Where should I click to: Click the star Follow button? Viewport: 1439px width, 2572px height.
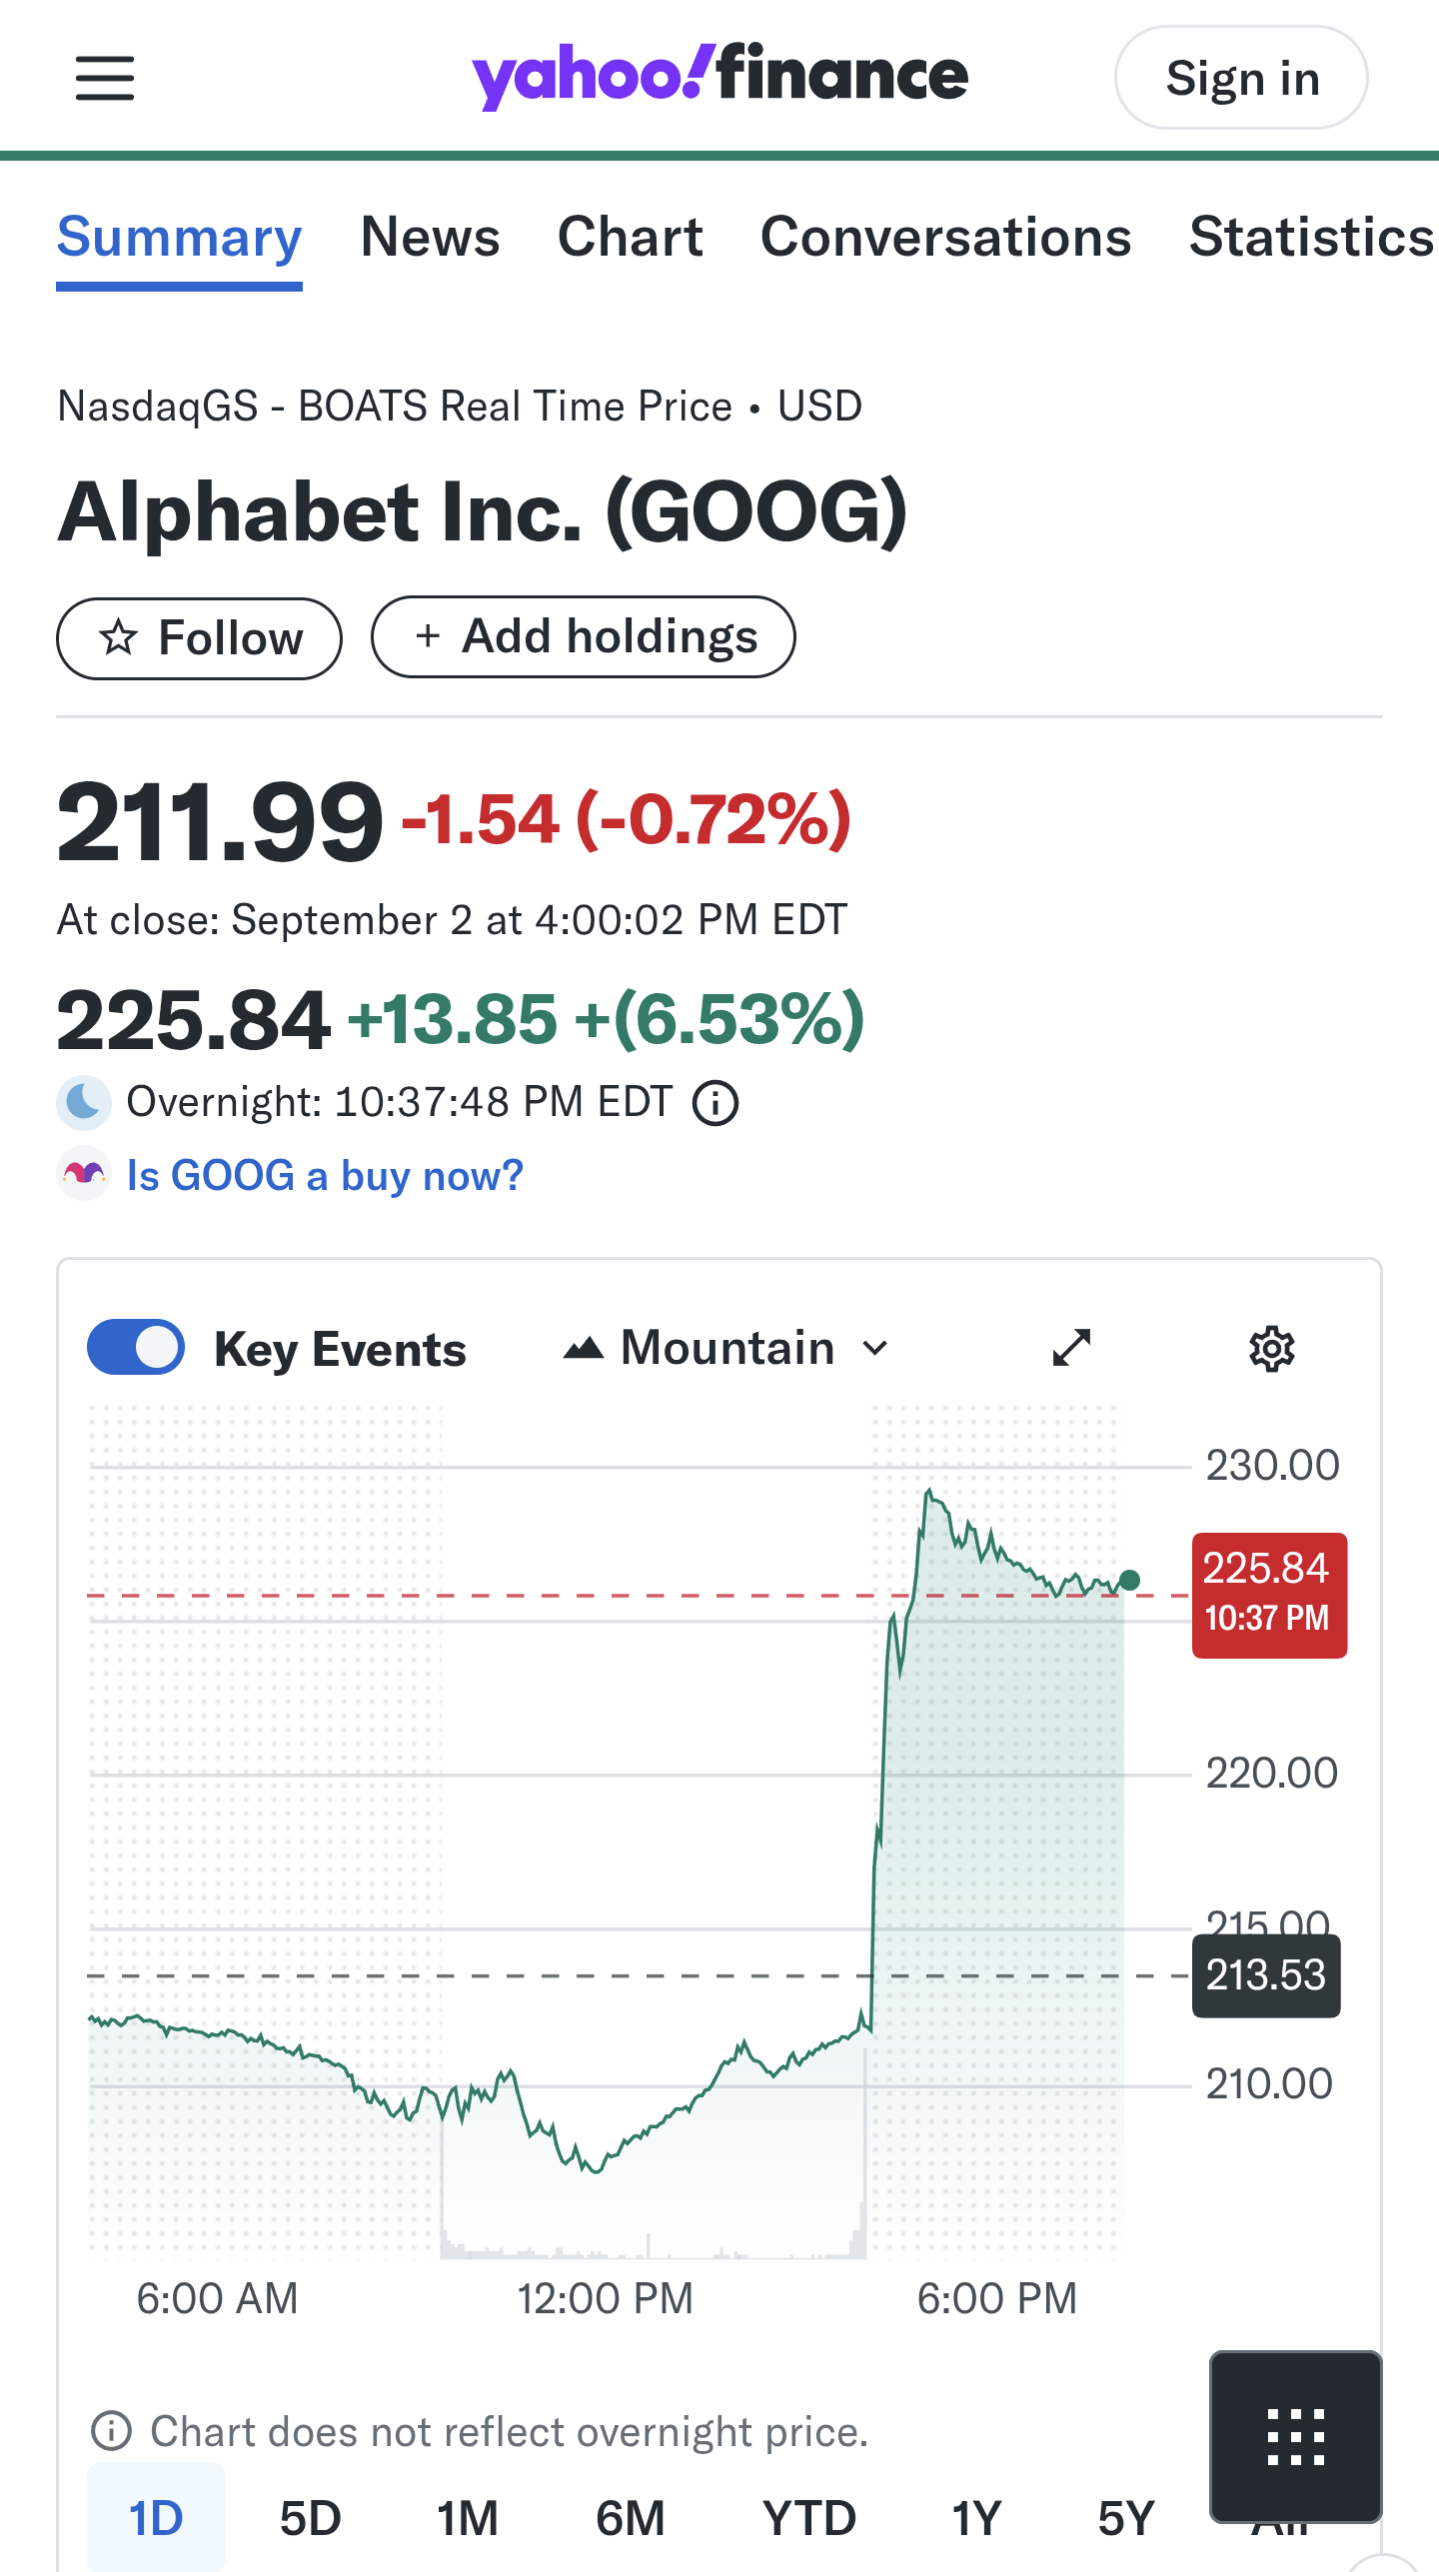point(199,638)
